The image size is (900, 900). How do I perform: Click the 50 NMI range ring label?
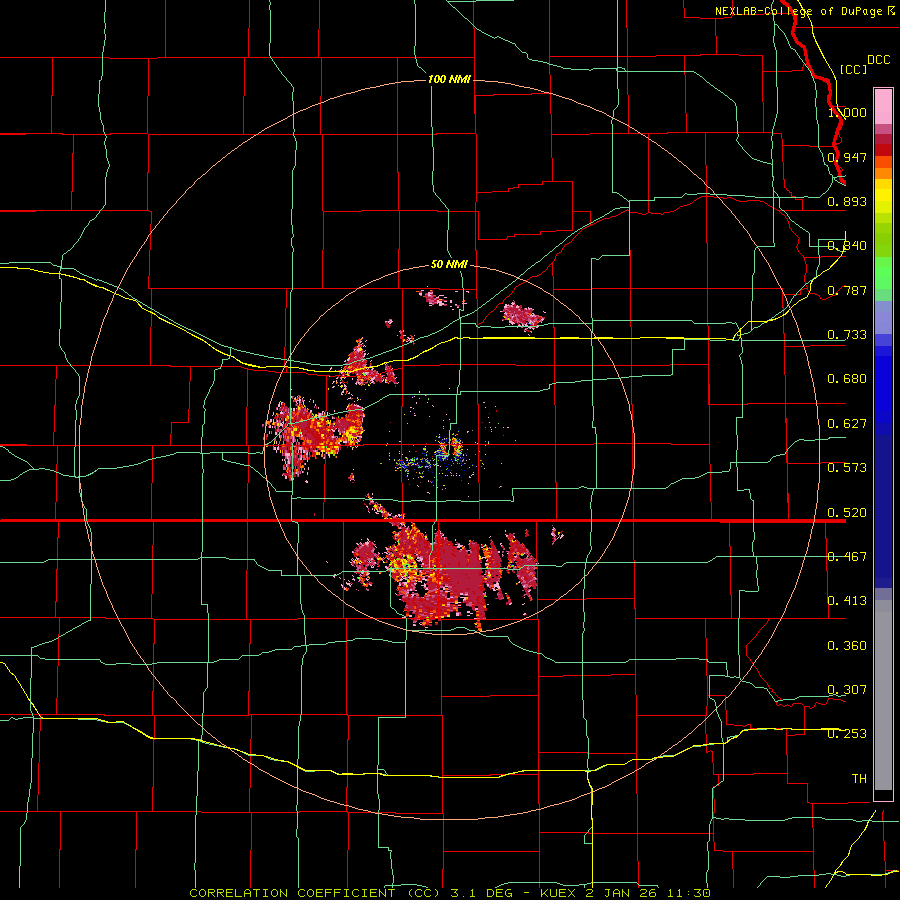click(449, 265)
